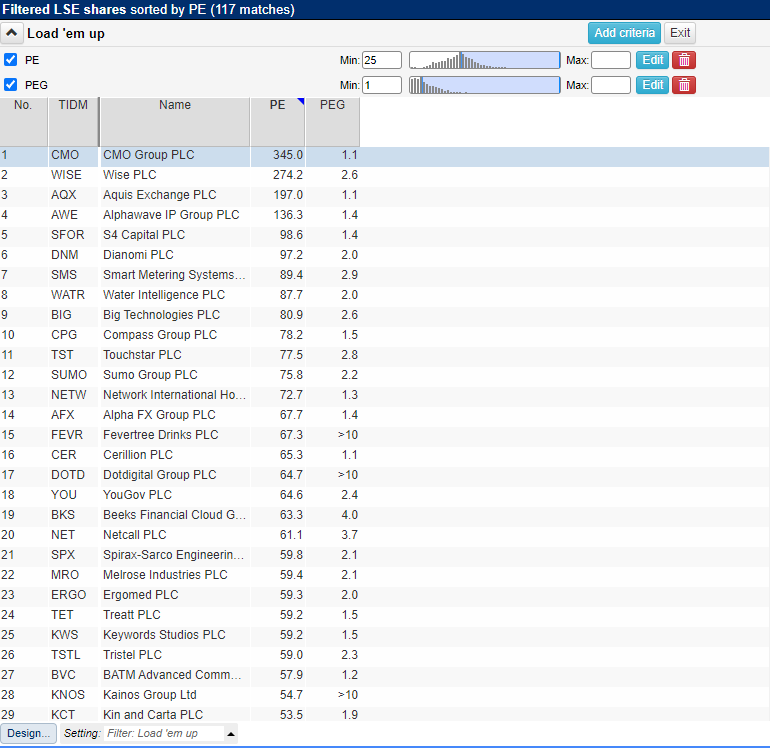Screen dimensions: 770x748
Task: Click the Setting Filter: Load 'em up field
Action: pos(163,733)
